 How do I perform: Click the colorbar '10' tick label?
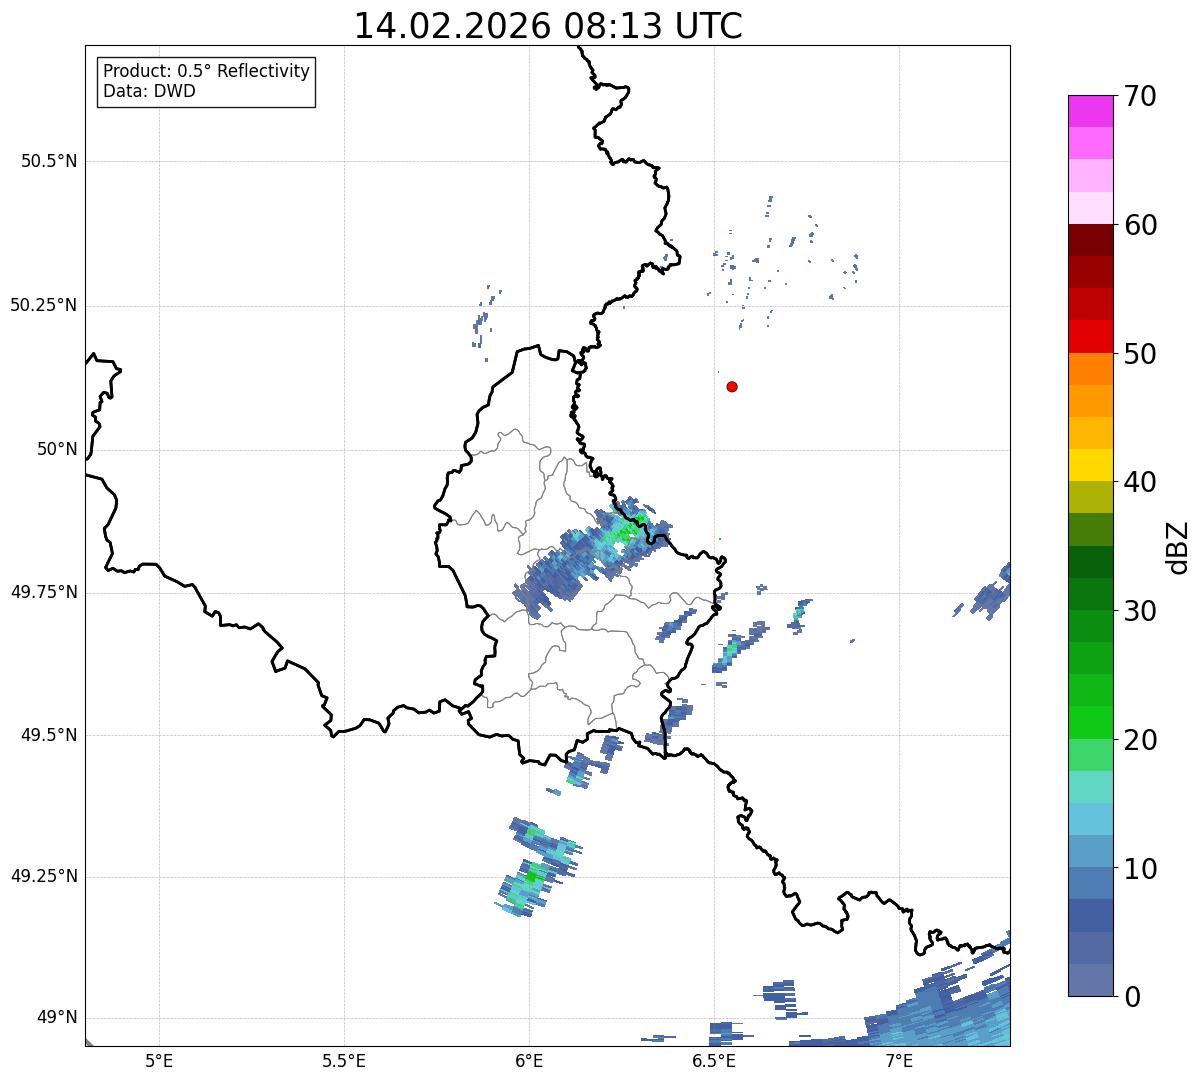pos(1141,868)
